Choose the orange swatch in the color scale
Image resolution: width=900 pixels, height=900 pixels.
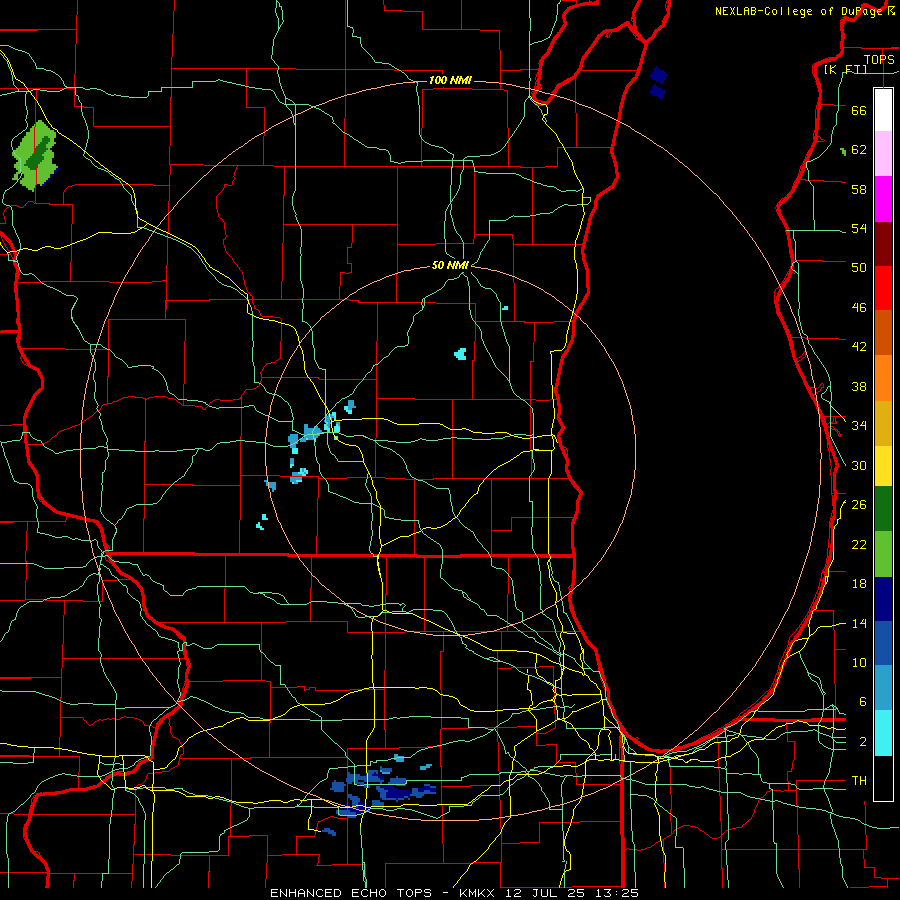[x=883, y=377]
